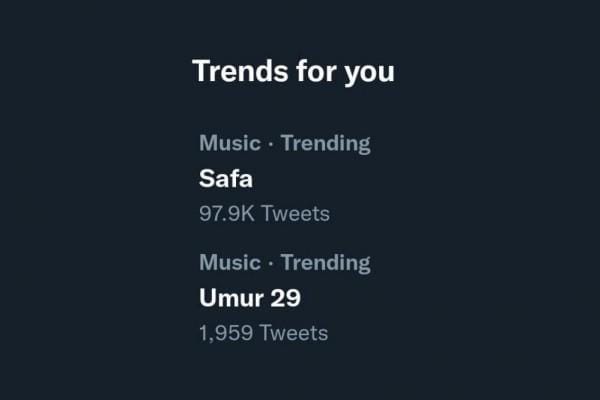Select the 1,959 Tweets count
Image resolution: width=600 pixels, height=400 pixels.
(x=263, y=332)
